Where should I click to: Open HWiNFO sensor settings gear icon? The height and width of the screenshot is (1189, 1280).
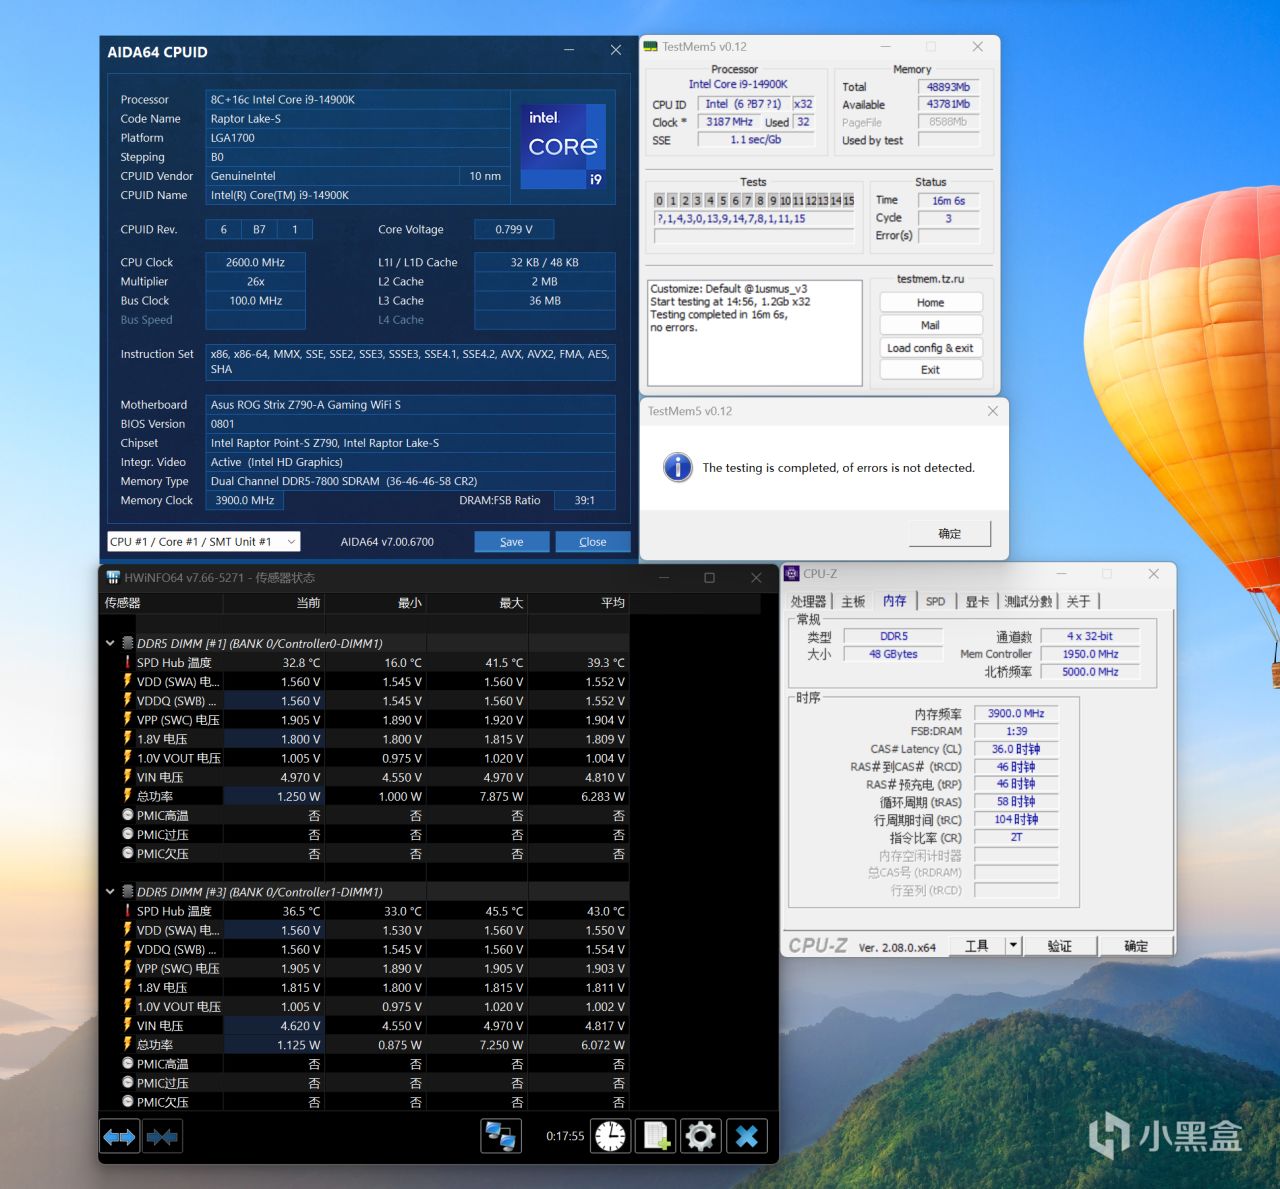701,1136
